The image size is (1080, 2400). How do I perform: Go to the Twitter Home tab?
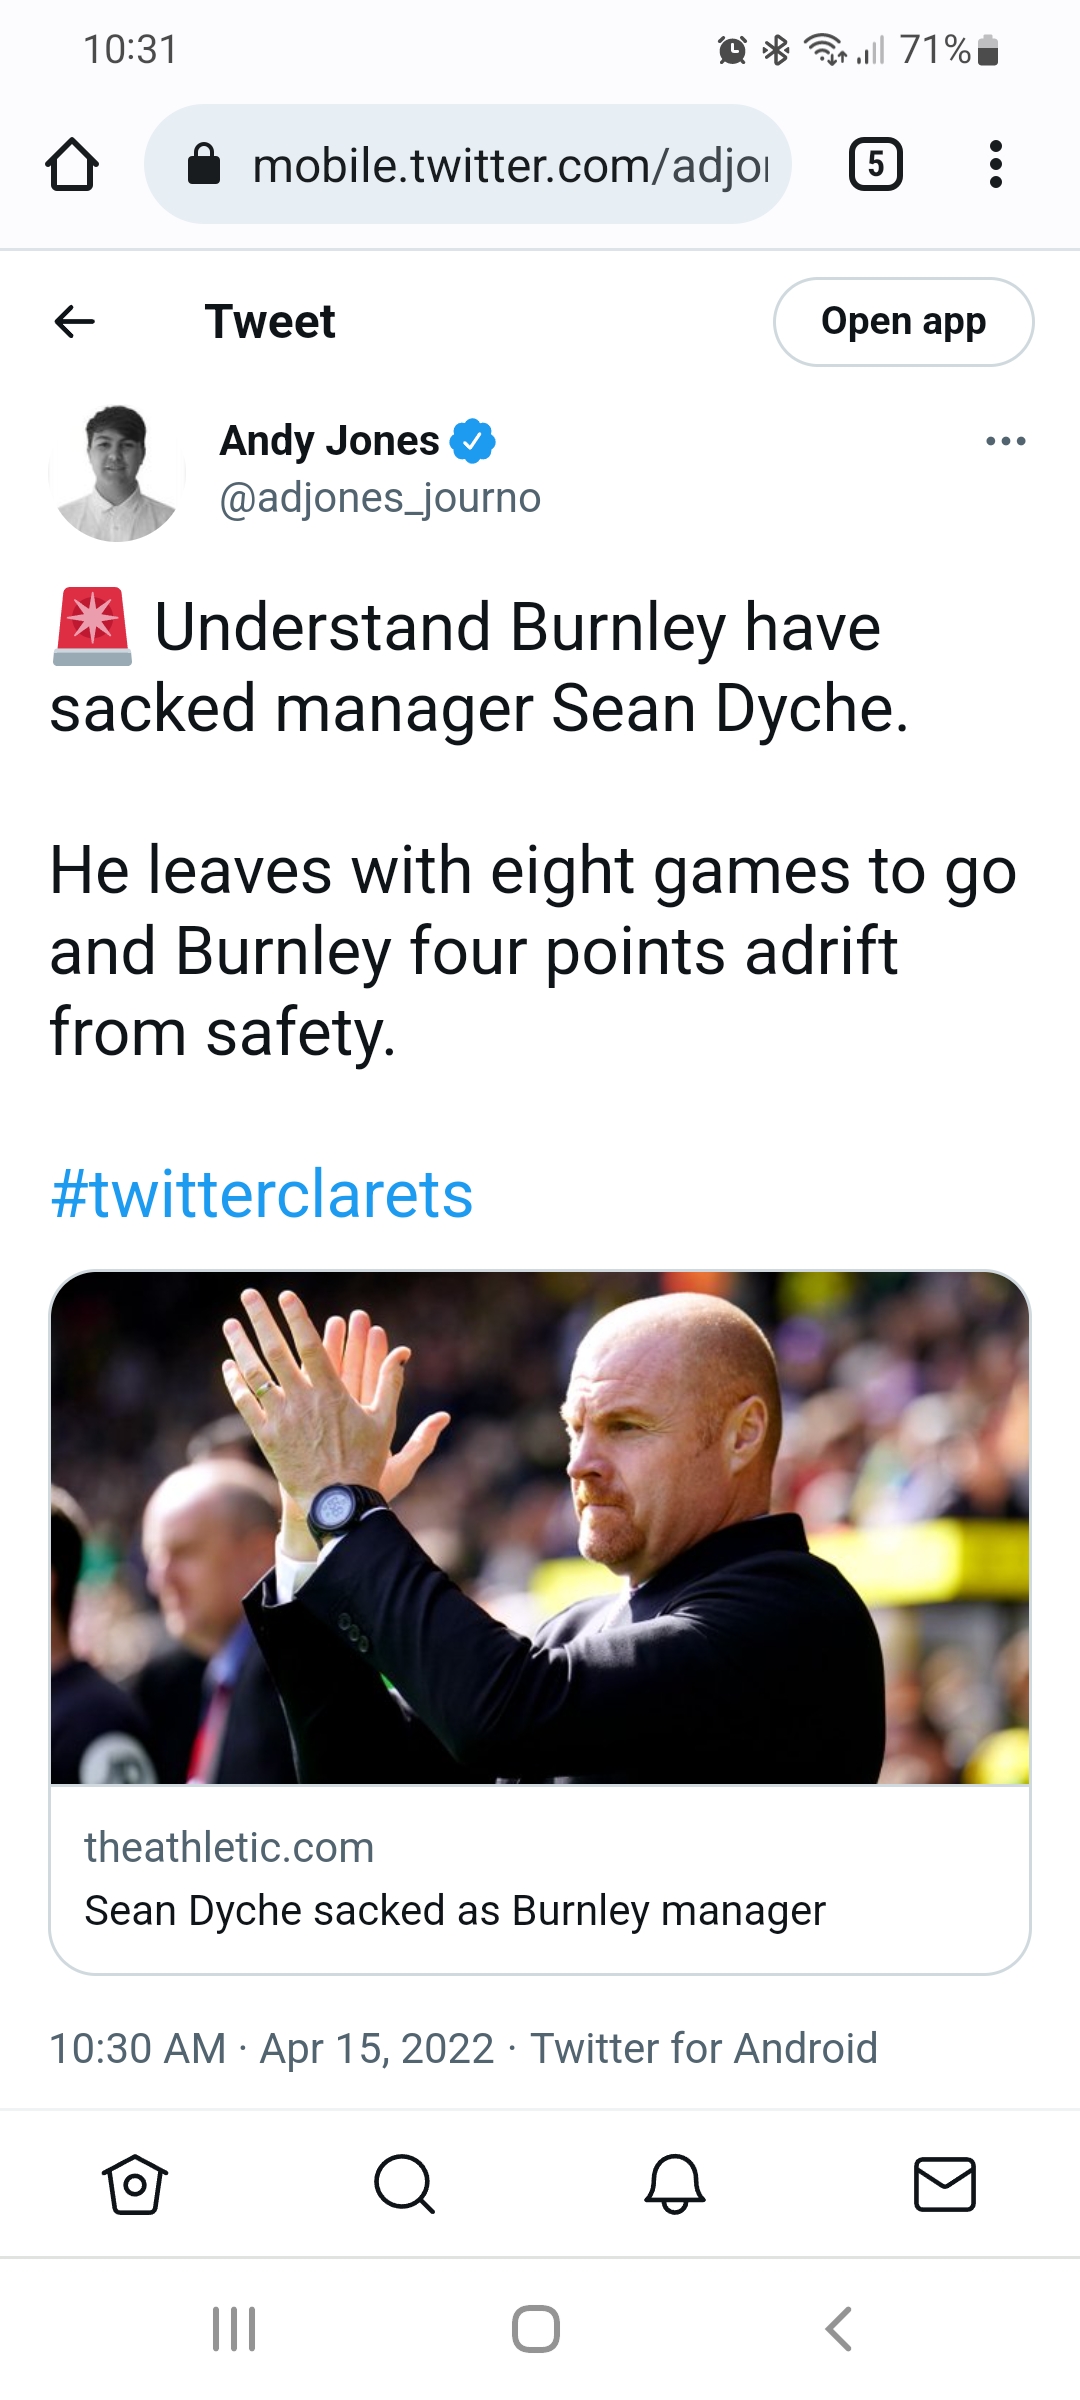pyautogui.click(x=135, y=2184)
